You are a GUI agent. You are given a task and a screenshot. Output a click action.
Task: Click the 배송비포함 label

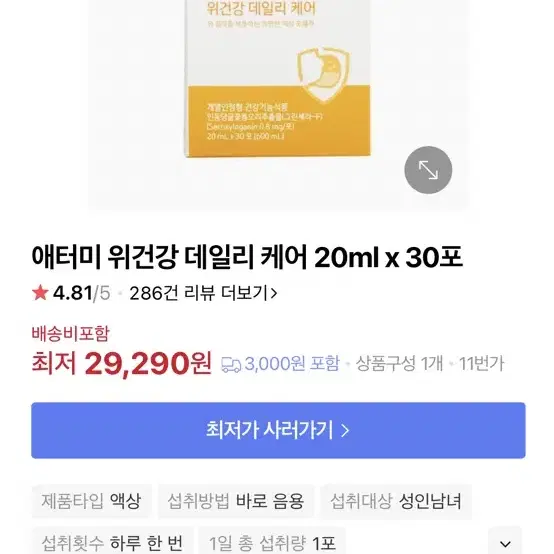pos(71,334)
